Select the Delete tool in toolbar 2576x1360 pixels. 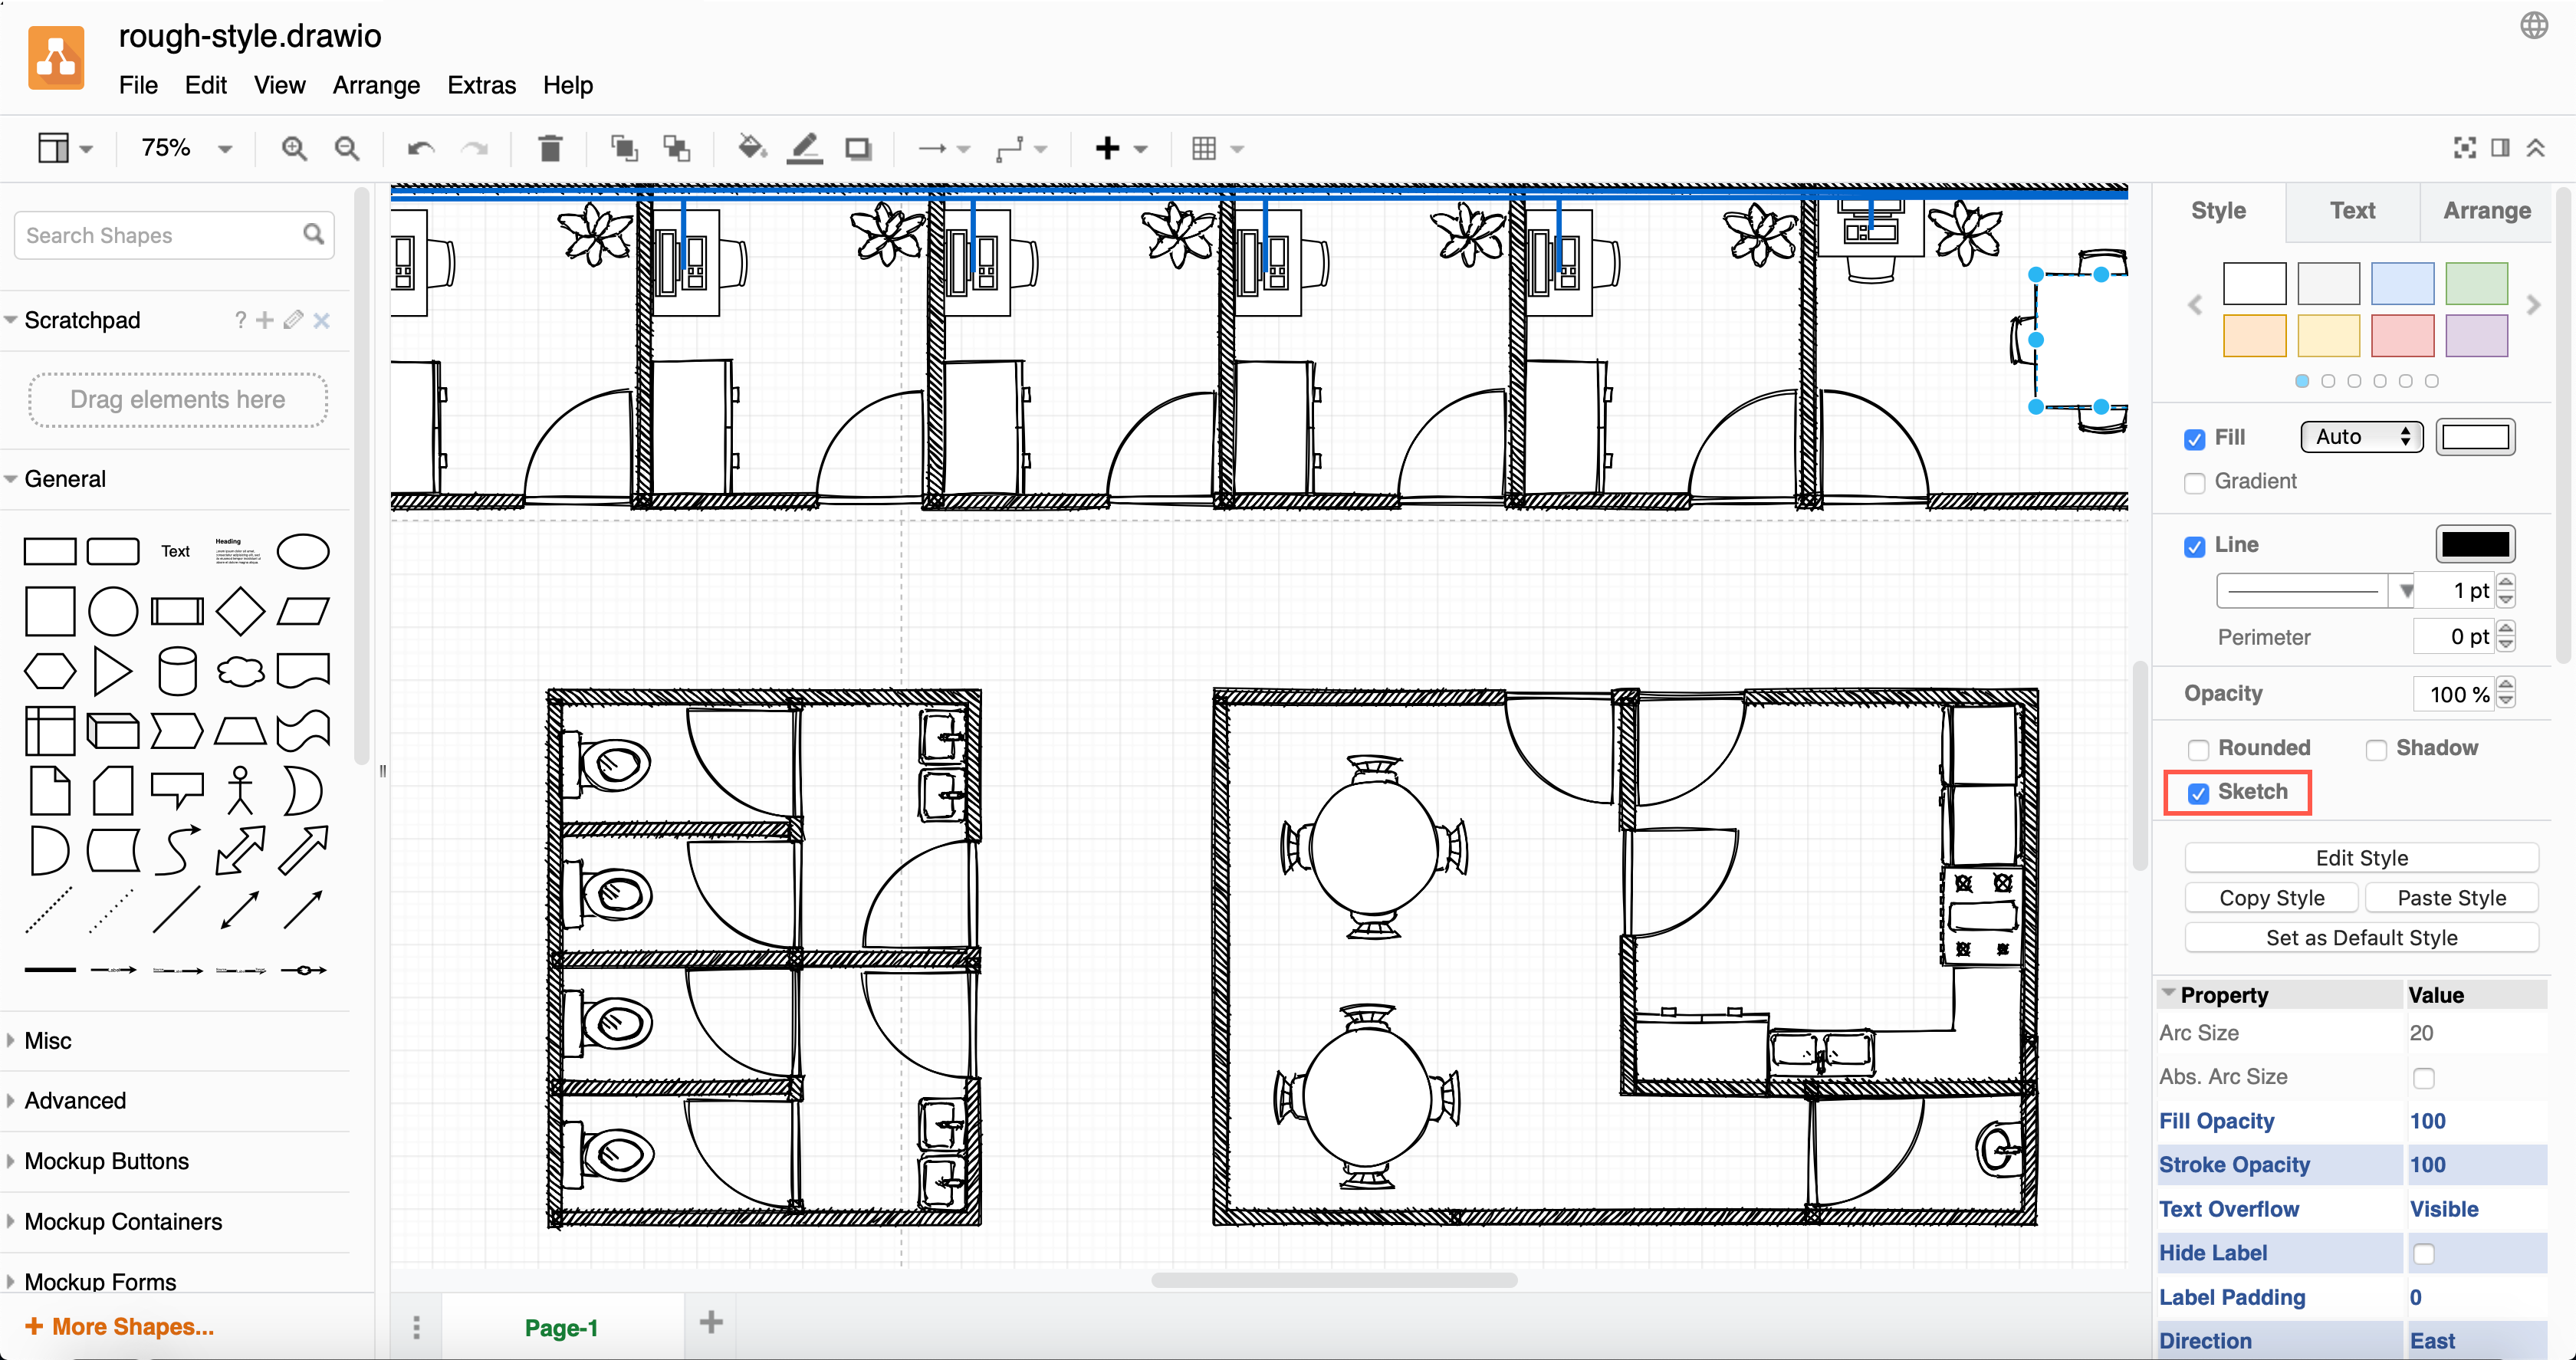coord(550,148)
